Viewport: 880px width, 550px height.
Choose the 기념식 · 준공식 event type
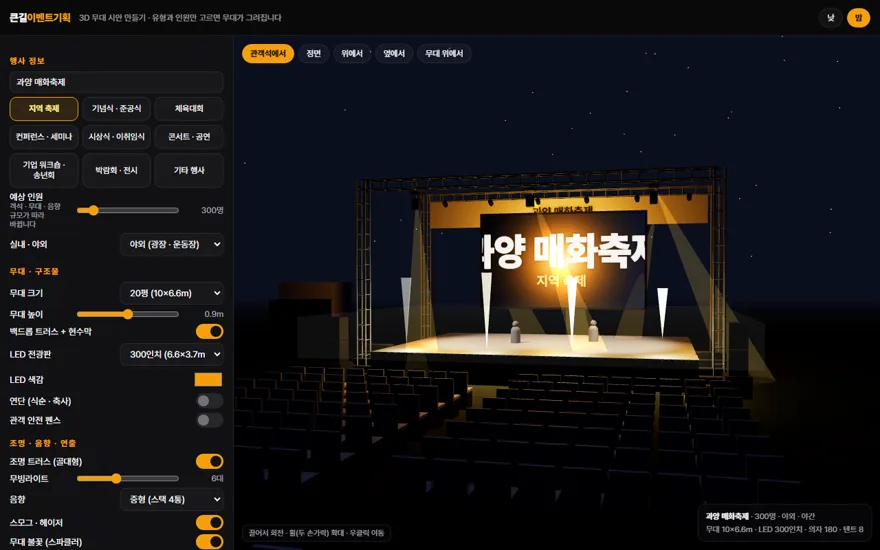116,108
